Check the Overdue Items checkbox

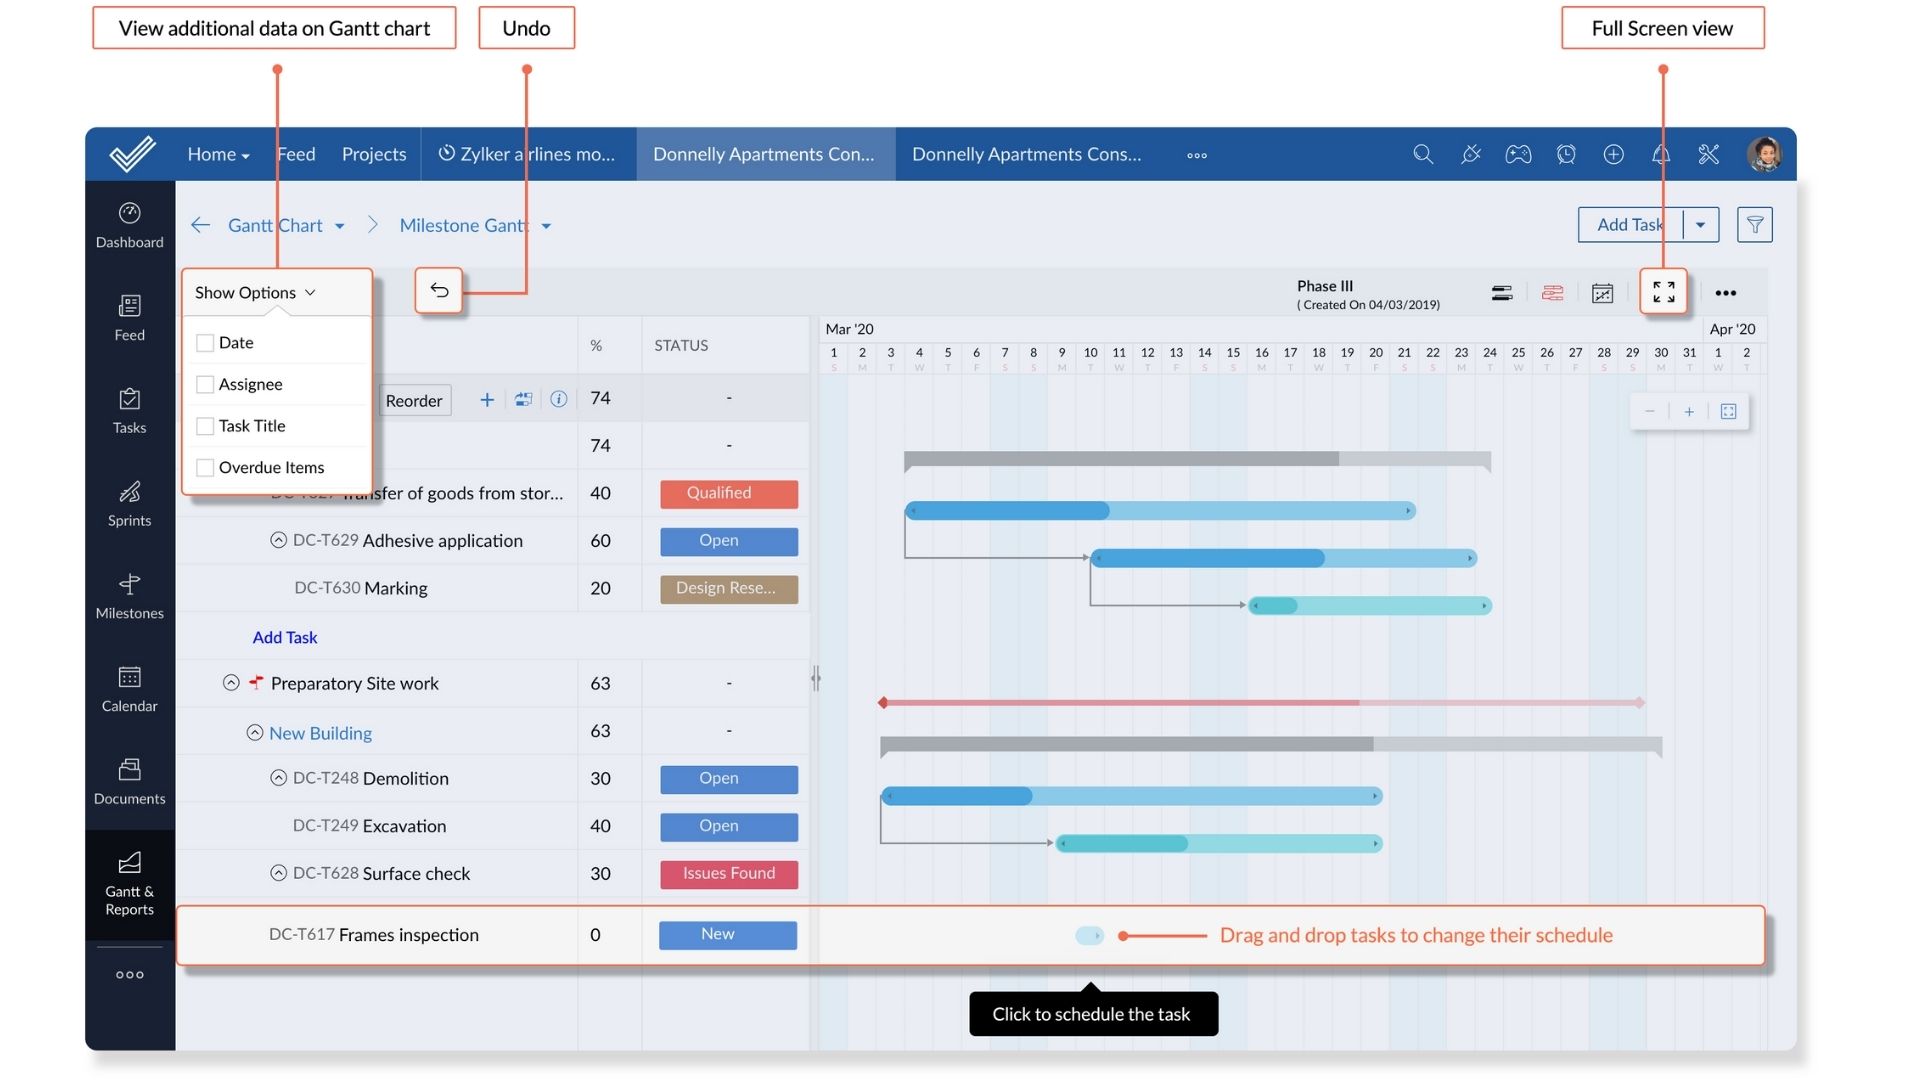203,468
